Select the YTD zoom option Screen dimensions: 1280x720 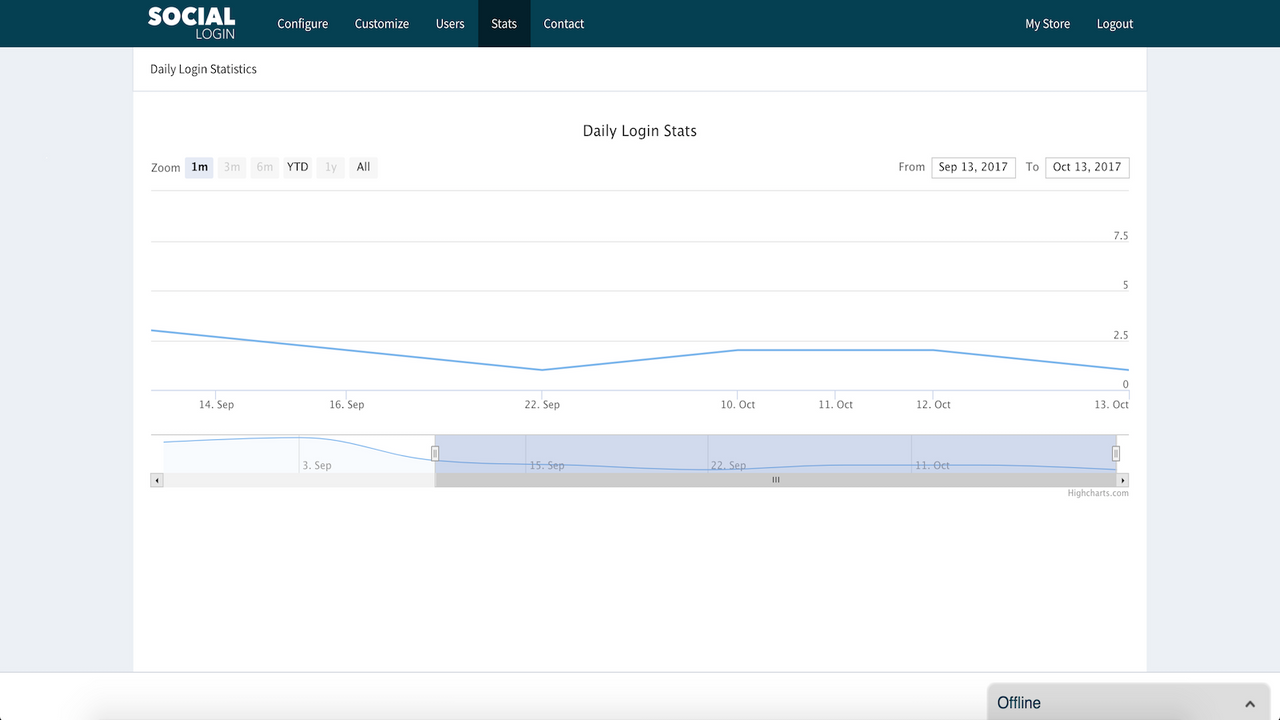coord(297,167)
